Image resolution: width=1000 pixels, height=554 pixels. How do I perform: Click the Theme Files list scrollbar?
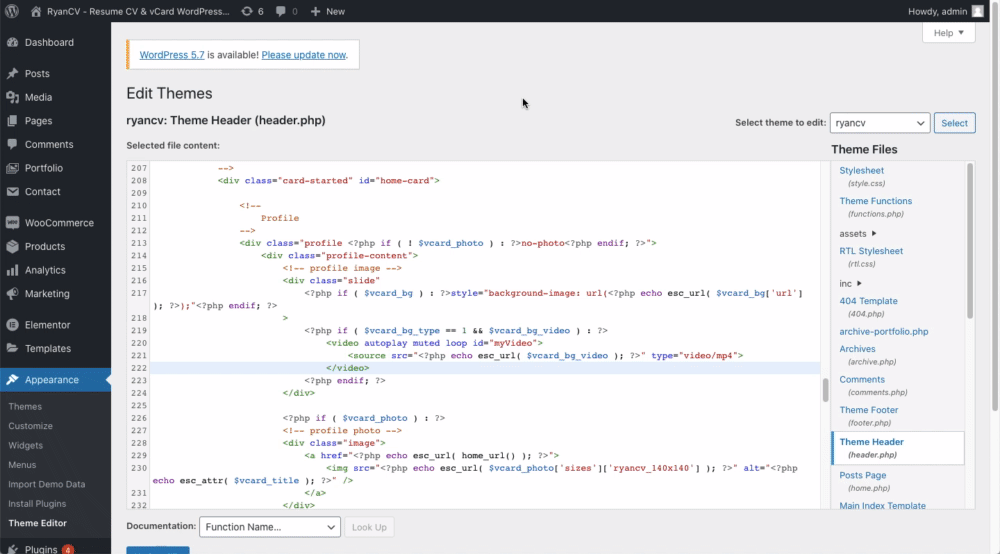[x=970, y=241]
